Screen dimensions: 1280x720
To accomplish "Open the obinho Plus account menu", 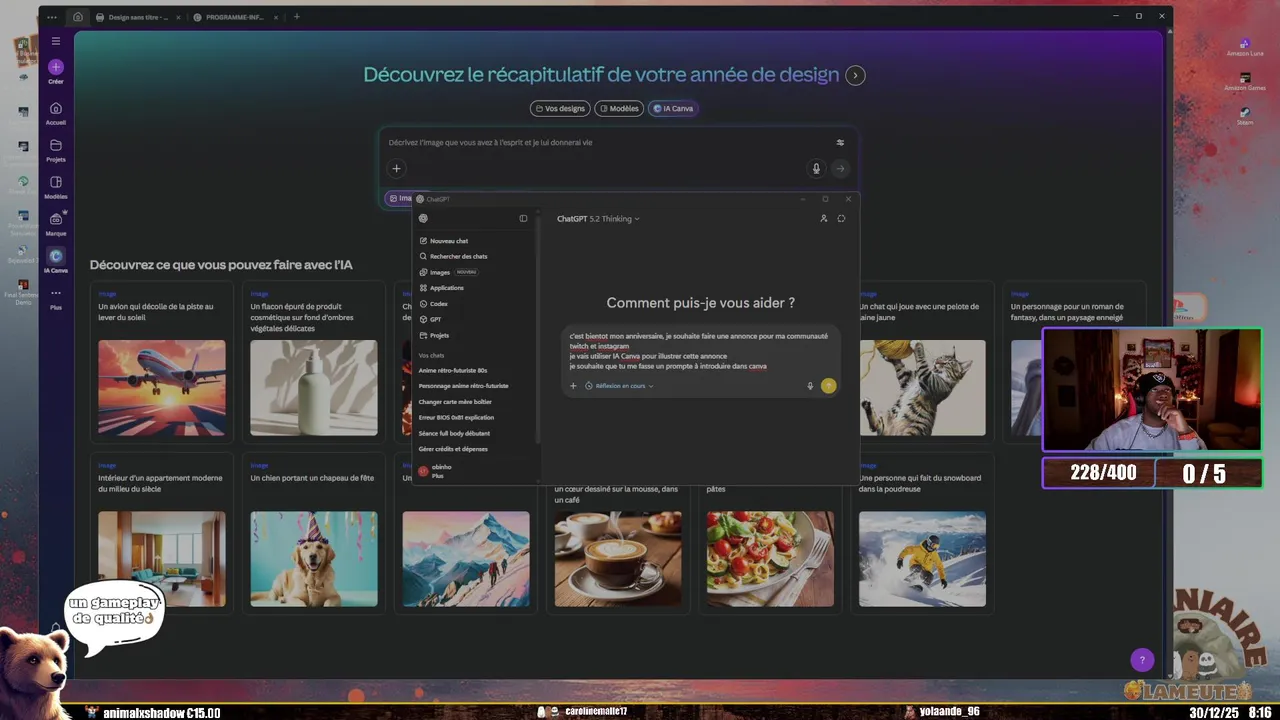I will [436, 471].
